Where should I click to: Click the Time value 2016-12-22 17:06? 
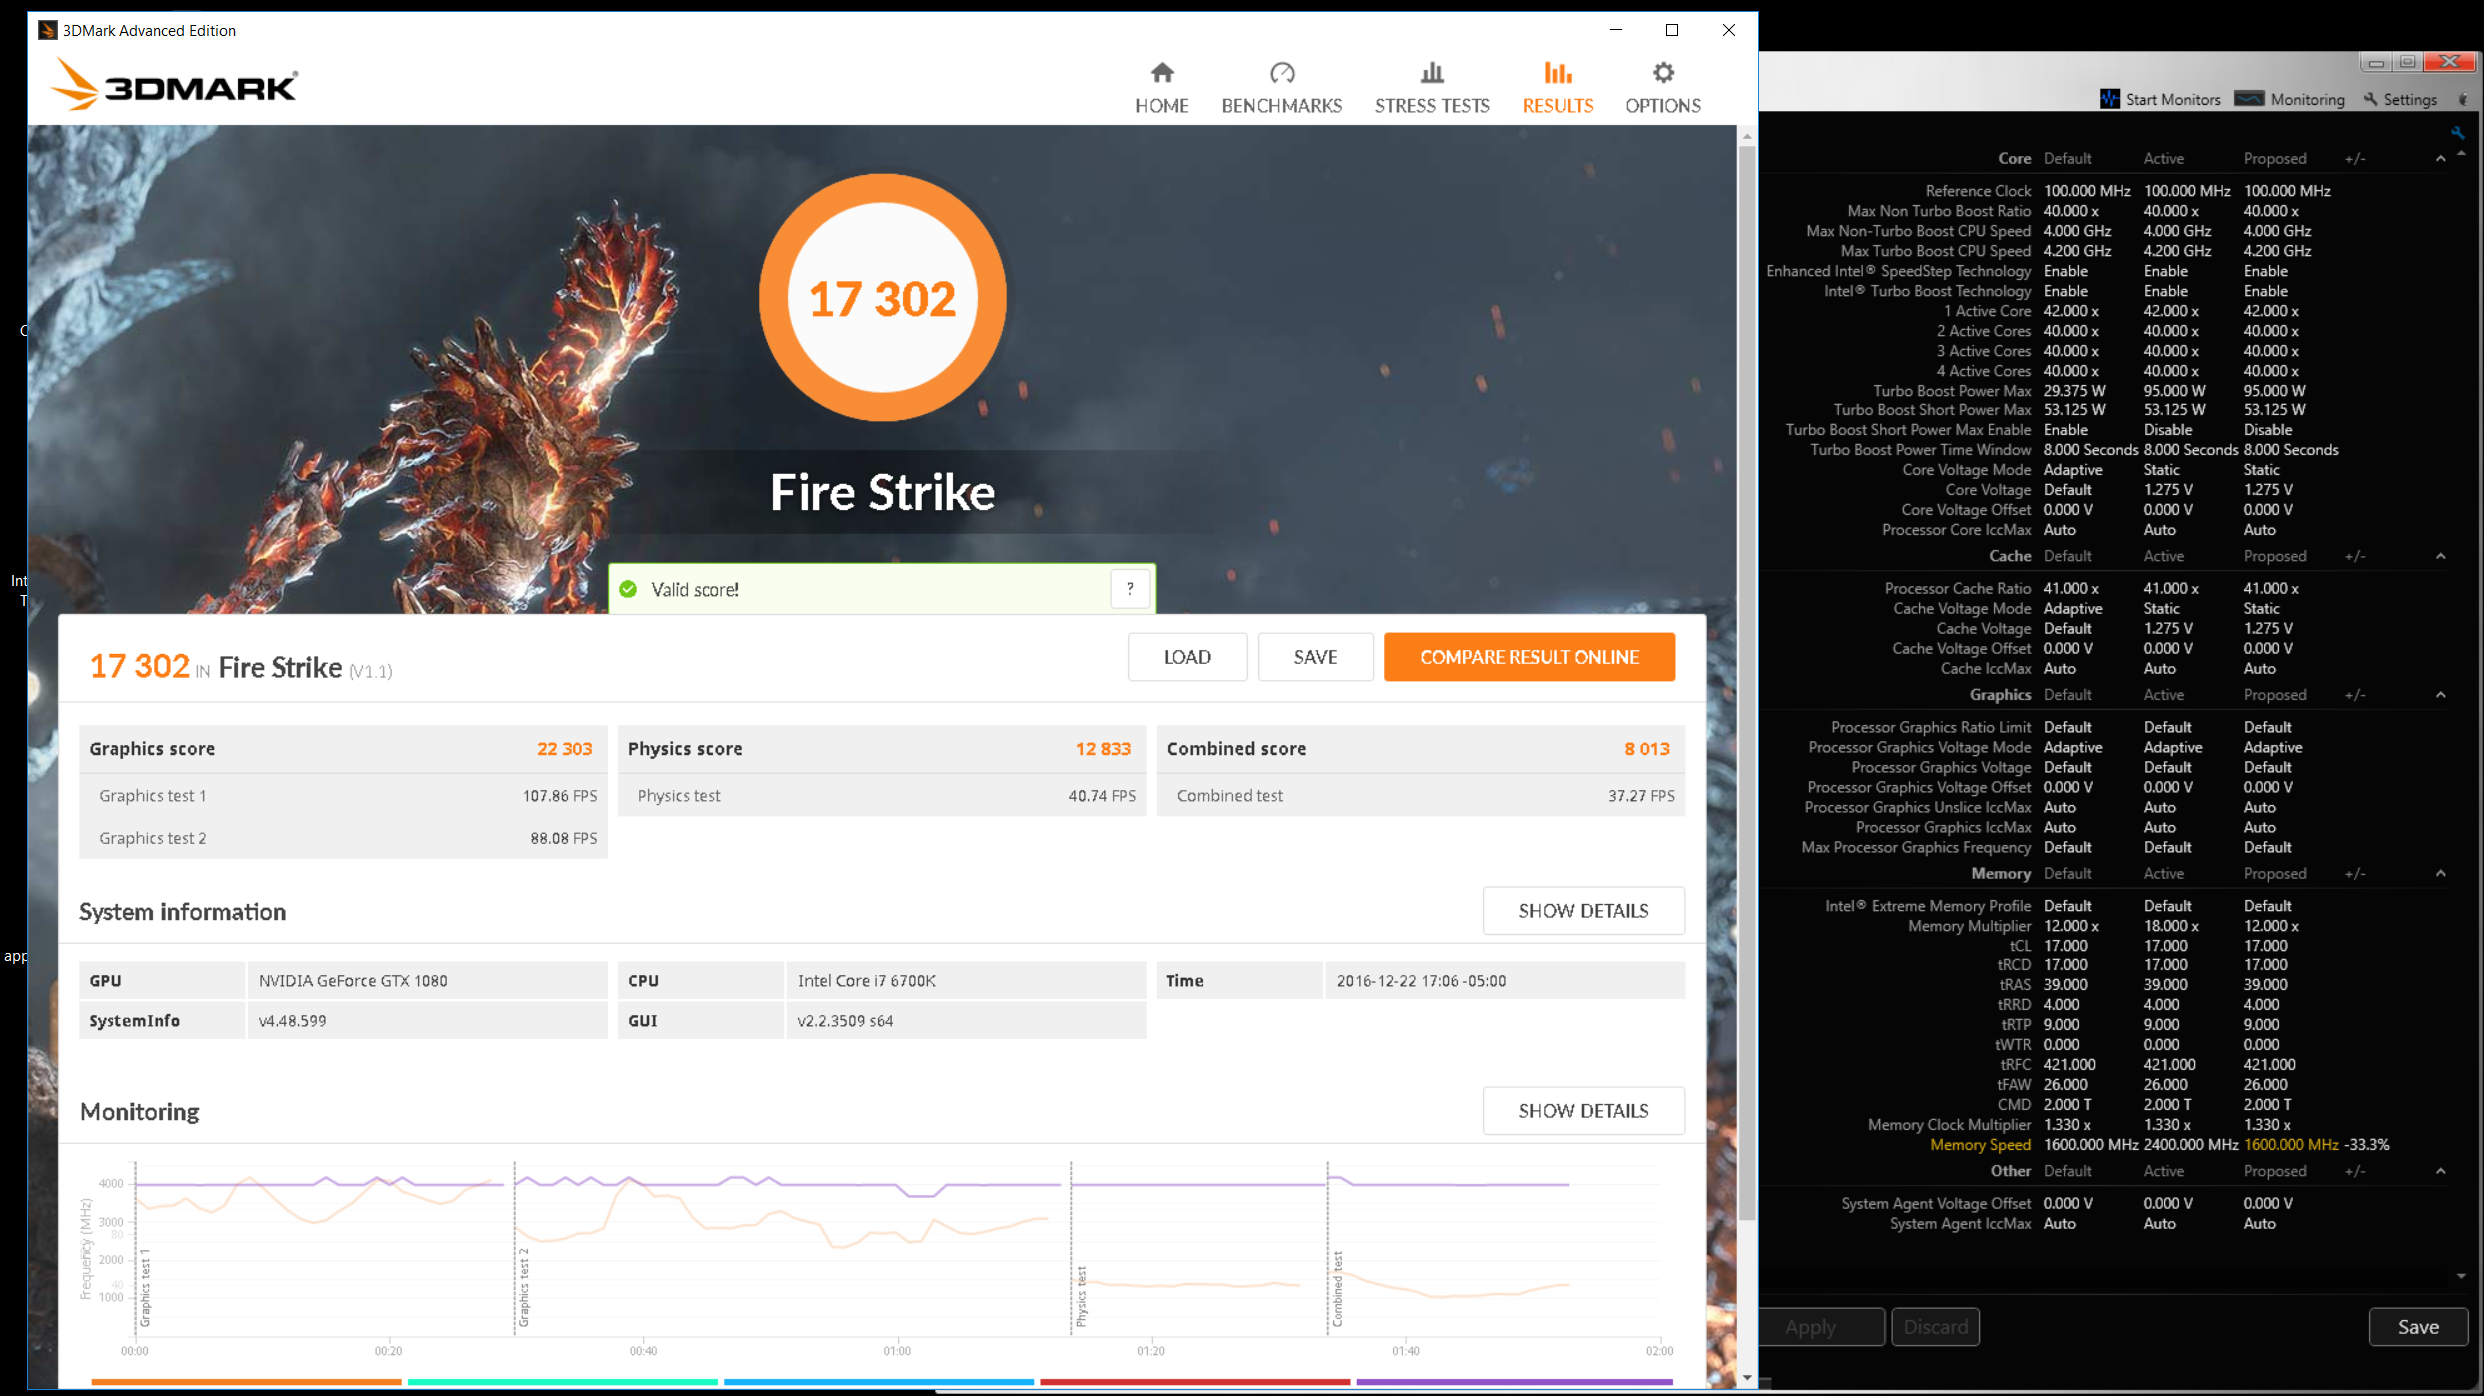point(1421,981)
